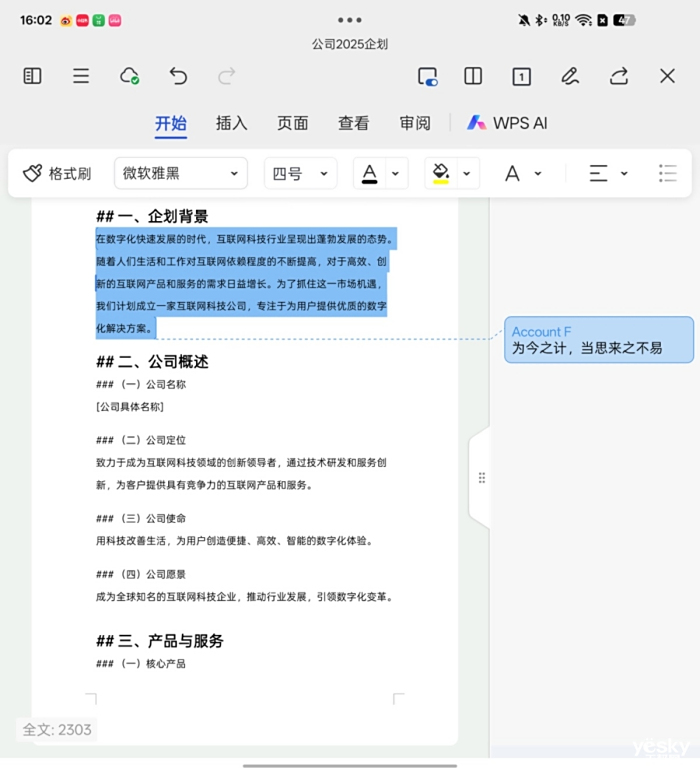Open the share document icon
This screenshot has height=772, width=700.
619,76
